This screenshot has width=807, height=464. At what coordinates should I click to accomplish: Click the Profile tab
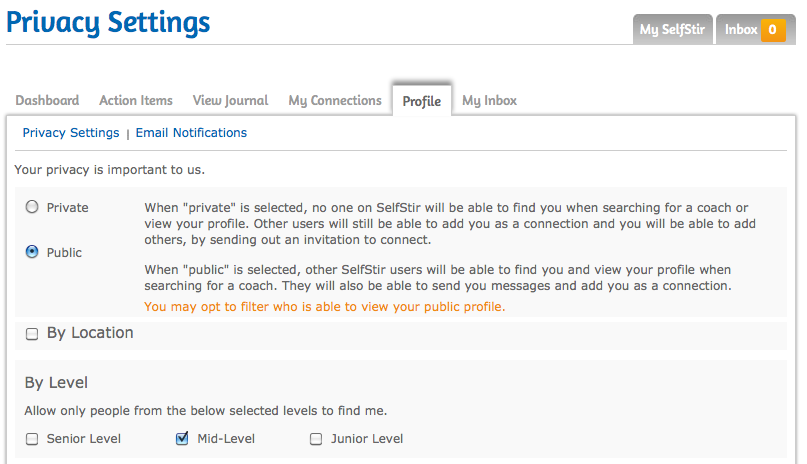coord(422,101)
